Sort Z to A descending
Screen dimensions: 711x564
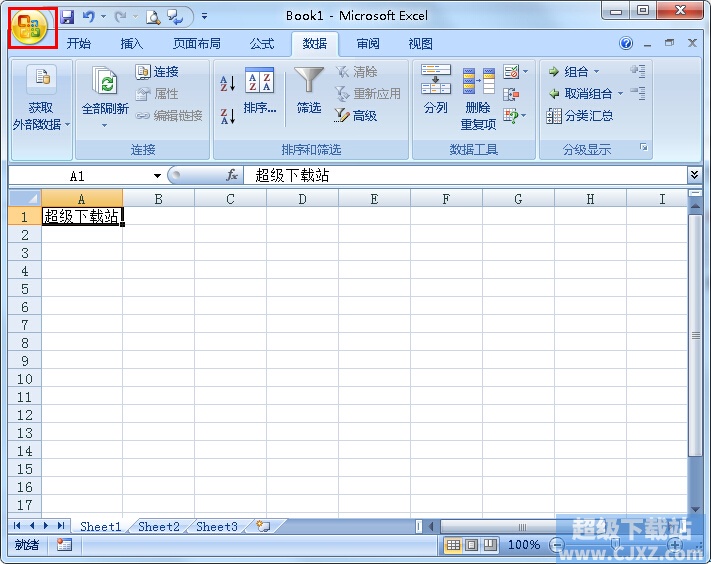[x=228, y=116]
